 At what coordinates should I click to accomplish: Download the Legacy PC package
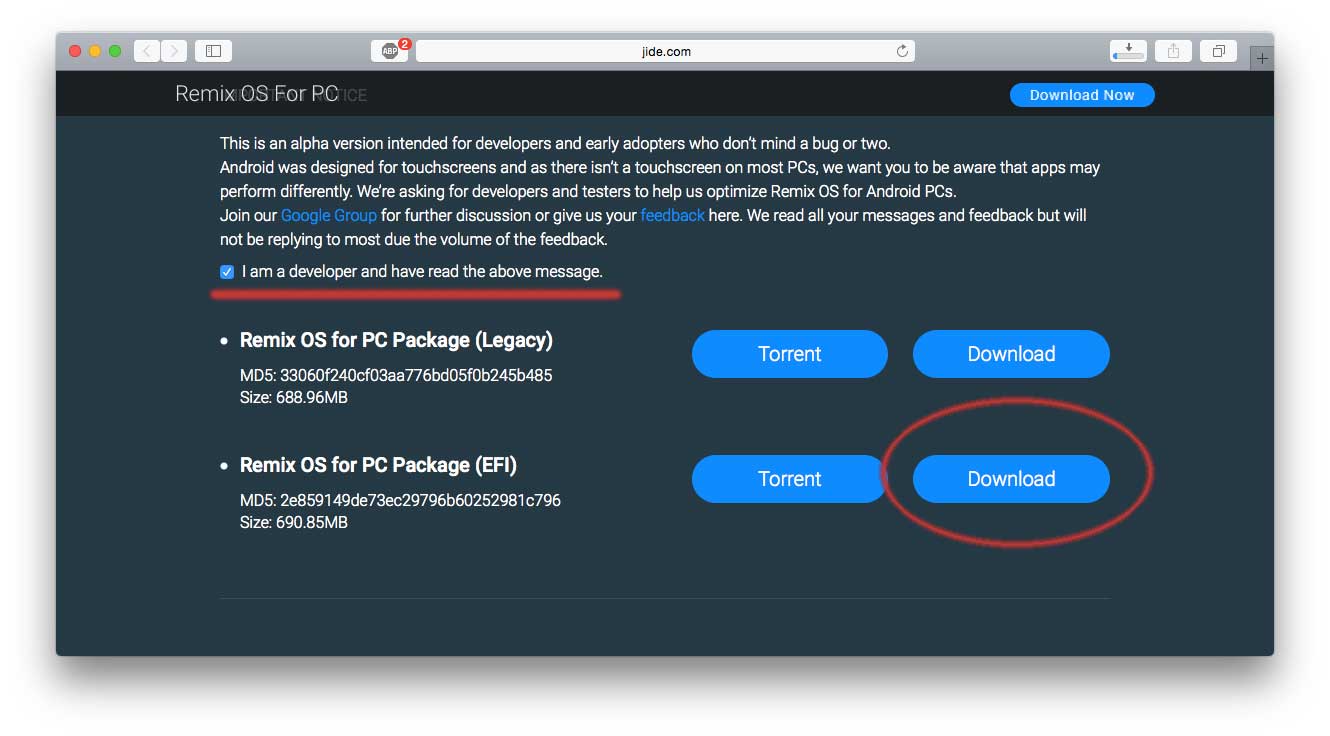click(1011, 354)
